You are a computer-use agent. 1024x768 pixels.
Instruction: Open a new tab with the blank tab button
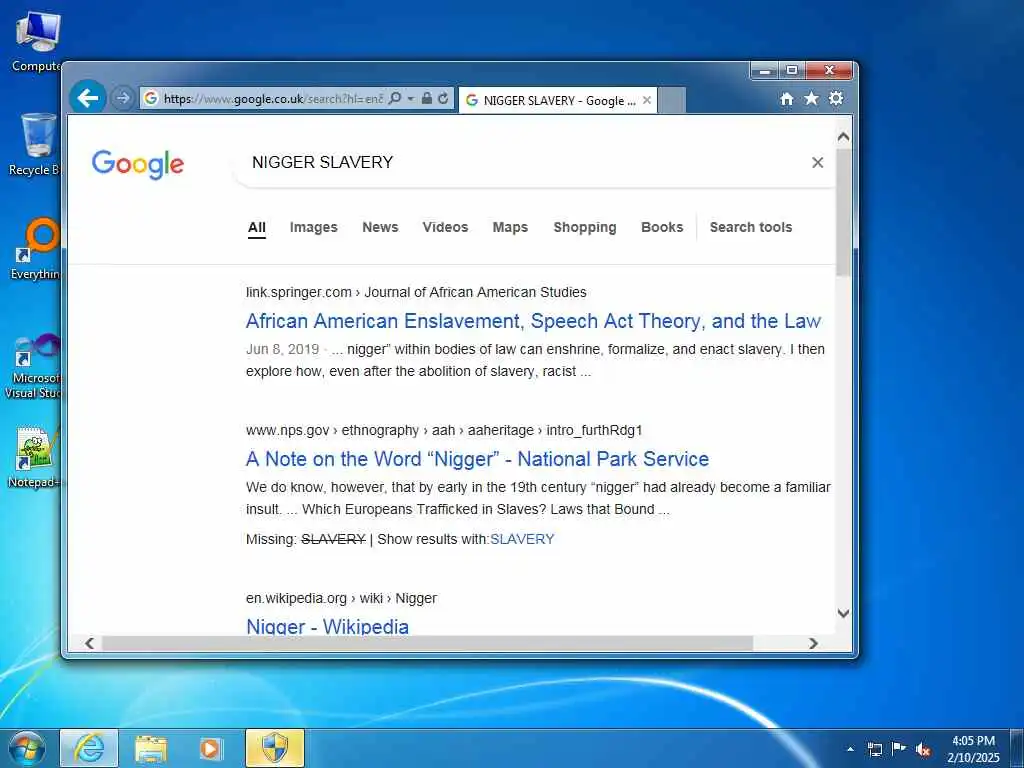tap(671, 100)
